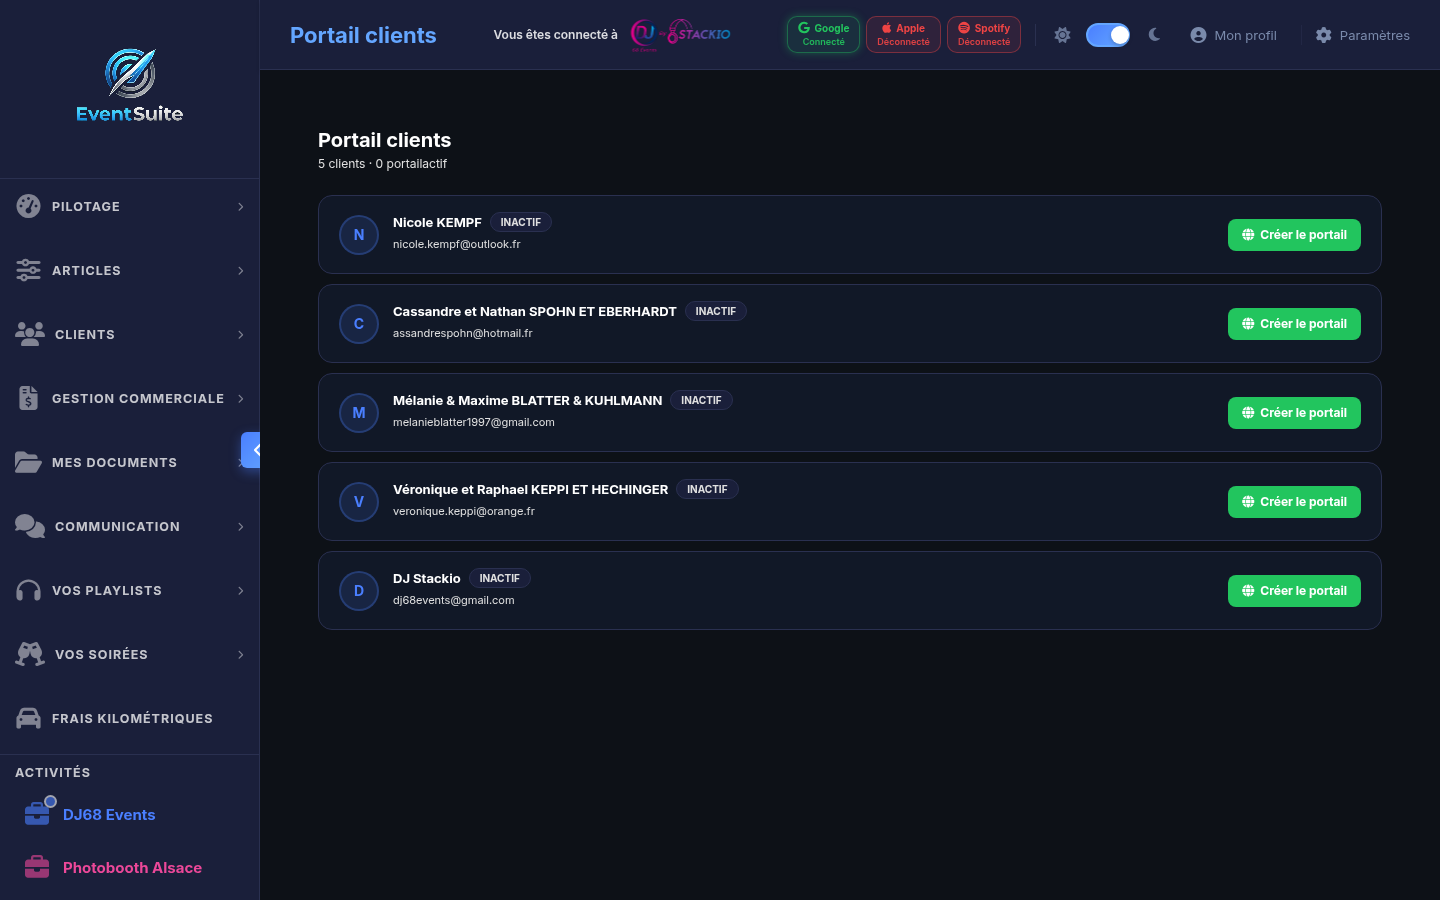Toggle the dark mode switch
Image resolution: width=1440 pixels, height=900 pixels.
click(1107, 34)
